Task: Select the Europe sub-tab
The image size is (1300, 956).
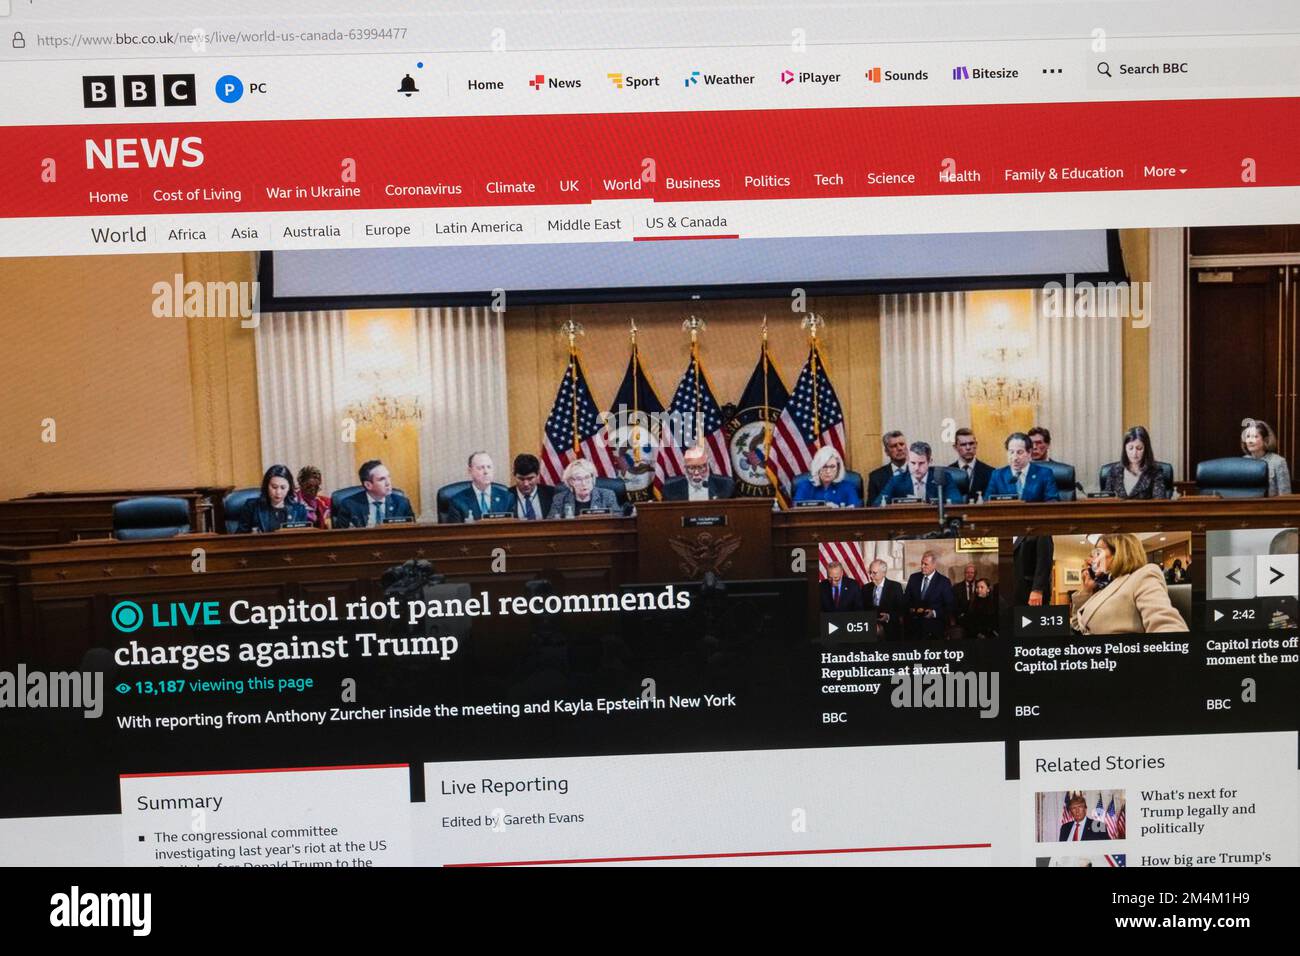Action: tap(388, 229)
